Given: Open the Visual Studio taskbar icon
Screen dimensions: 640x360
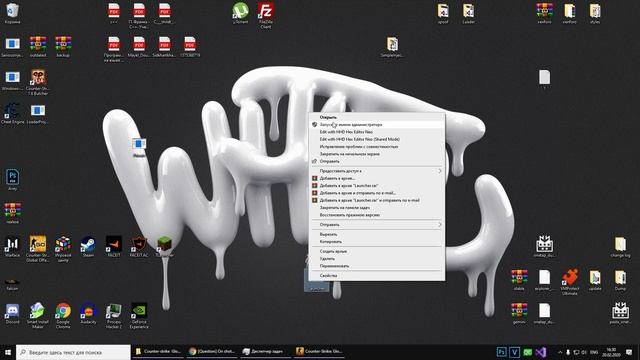Looking at the screenshot, I should 541,352.
